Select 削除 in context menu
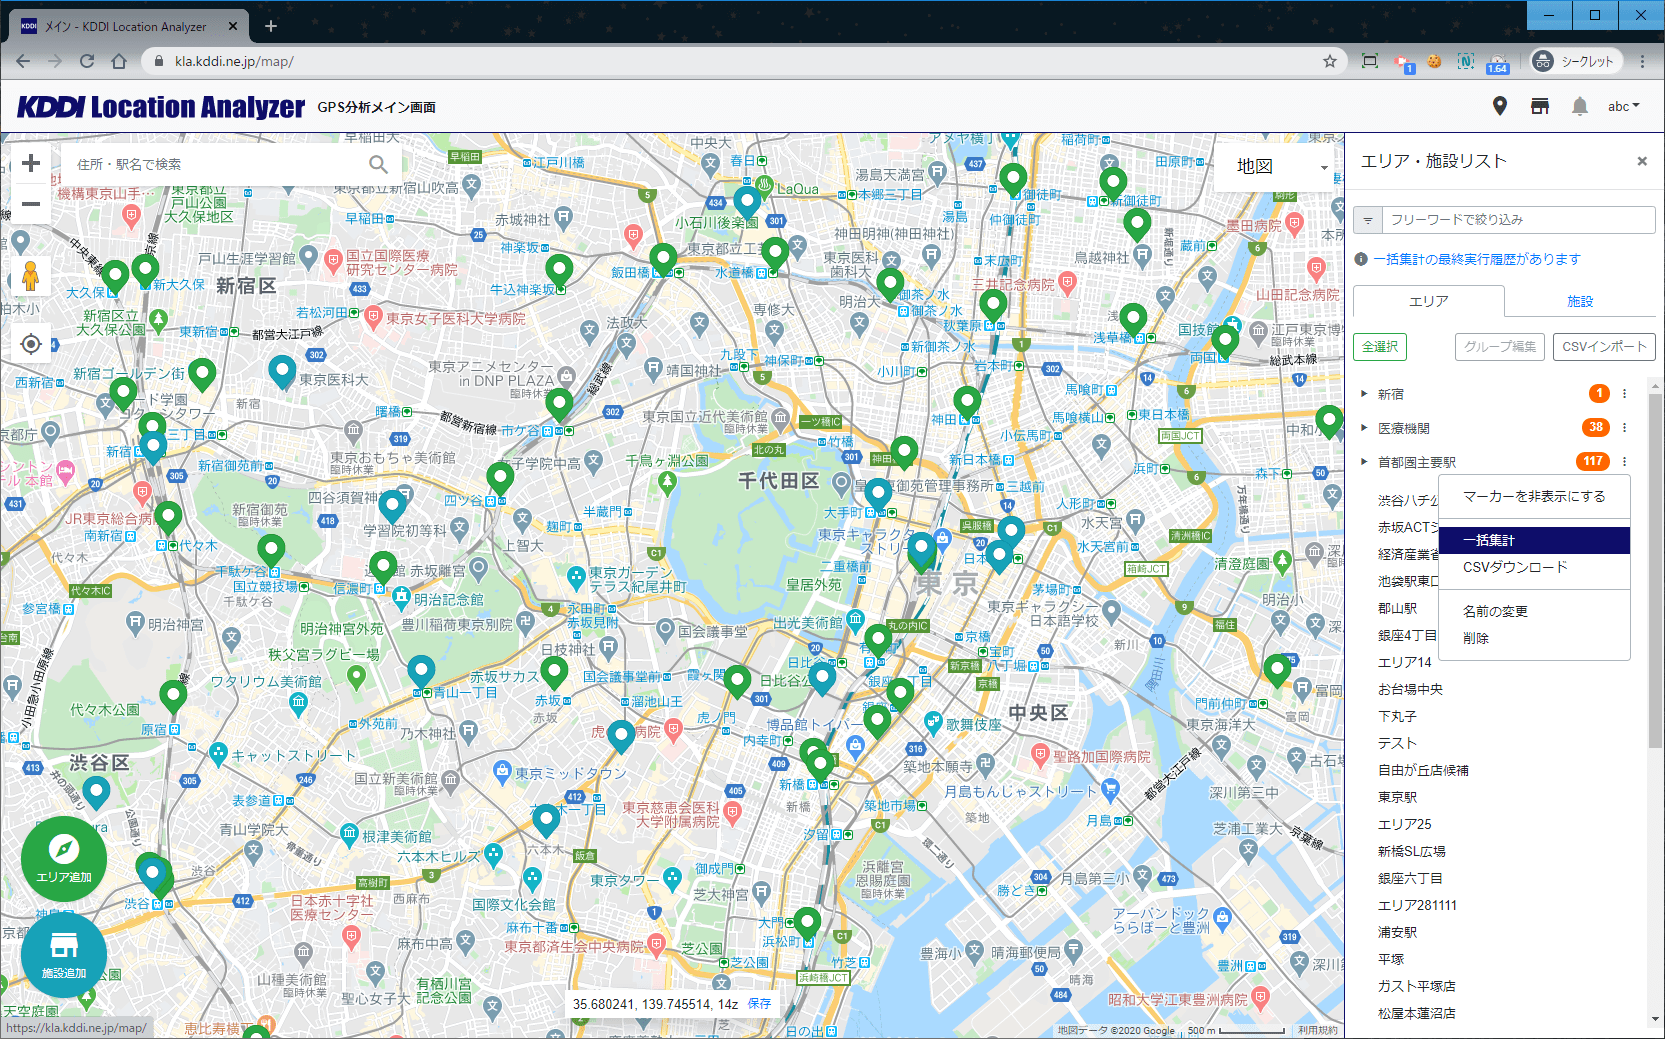 [1534, 638]
